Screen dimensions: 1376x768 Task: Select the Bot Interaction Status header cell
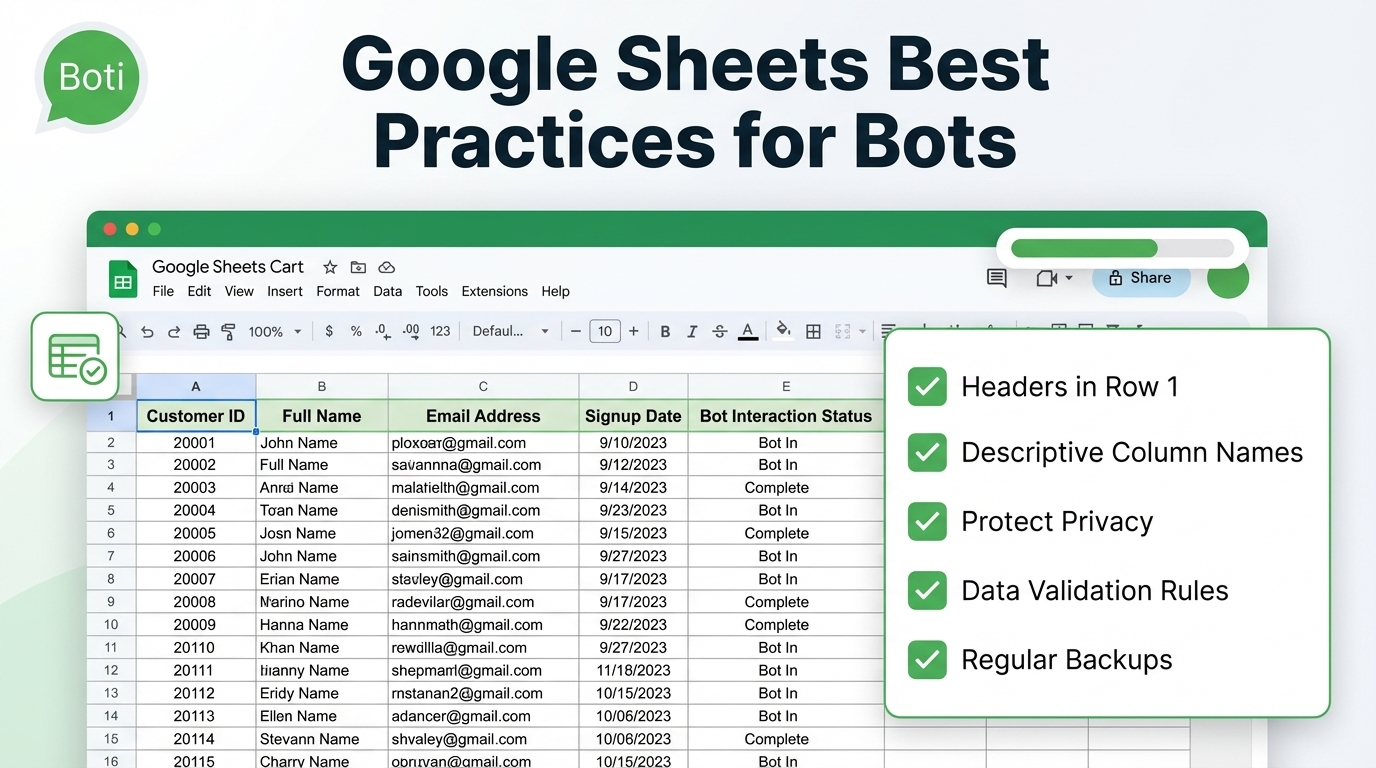[x=786, y=416]
